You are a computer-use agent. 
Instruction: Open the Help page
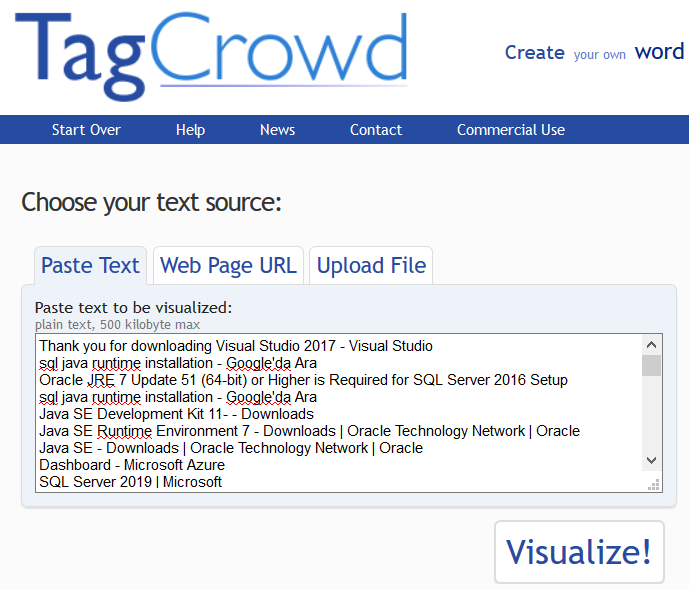pos(190,130)
